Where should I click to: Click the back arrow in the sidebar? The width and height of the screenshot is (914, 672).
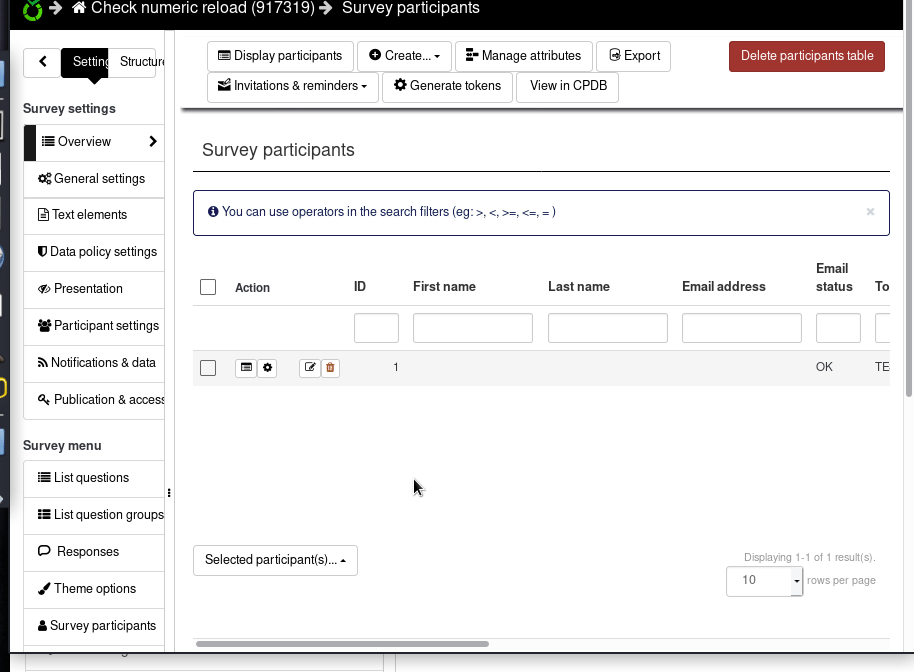(43, 62)
